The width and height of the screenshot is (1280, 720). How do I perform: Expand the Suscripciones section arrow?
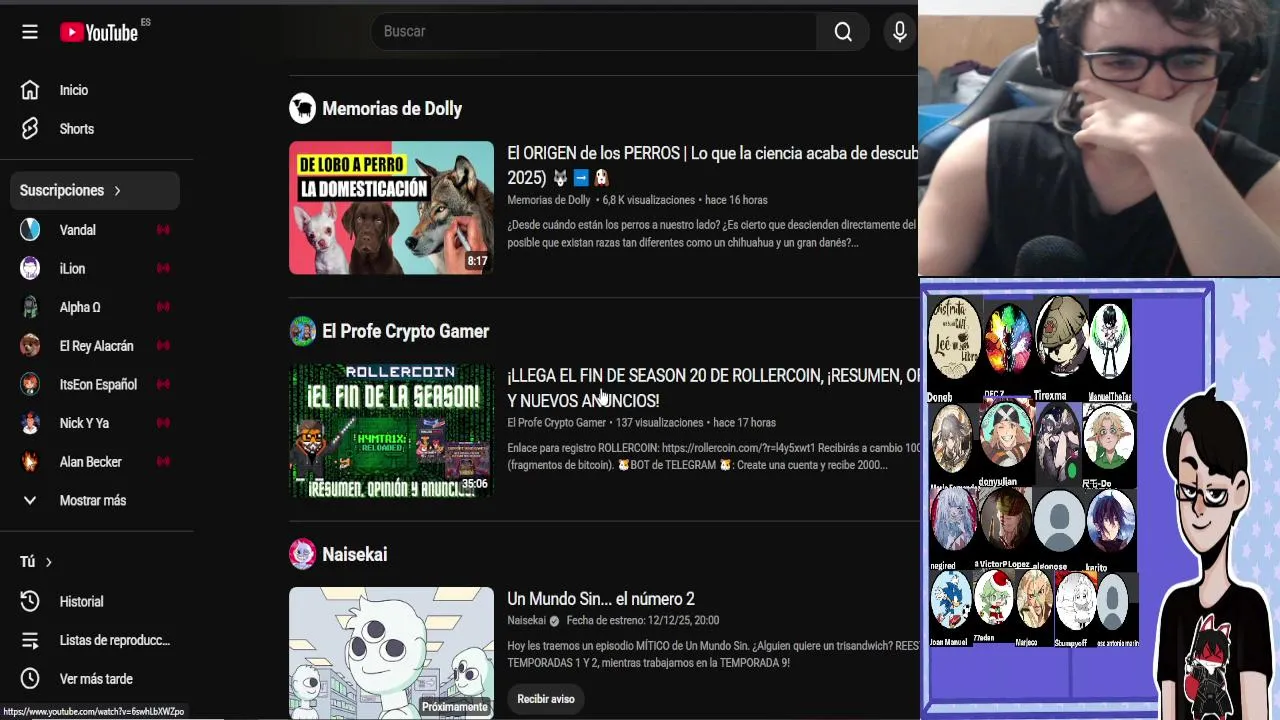[117, 190]
